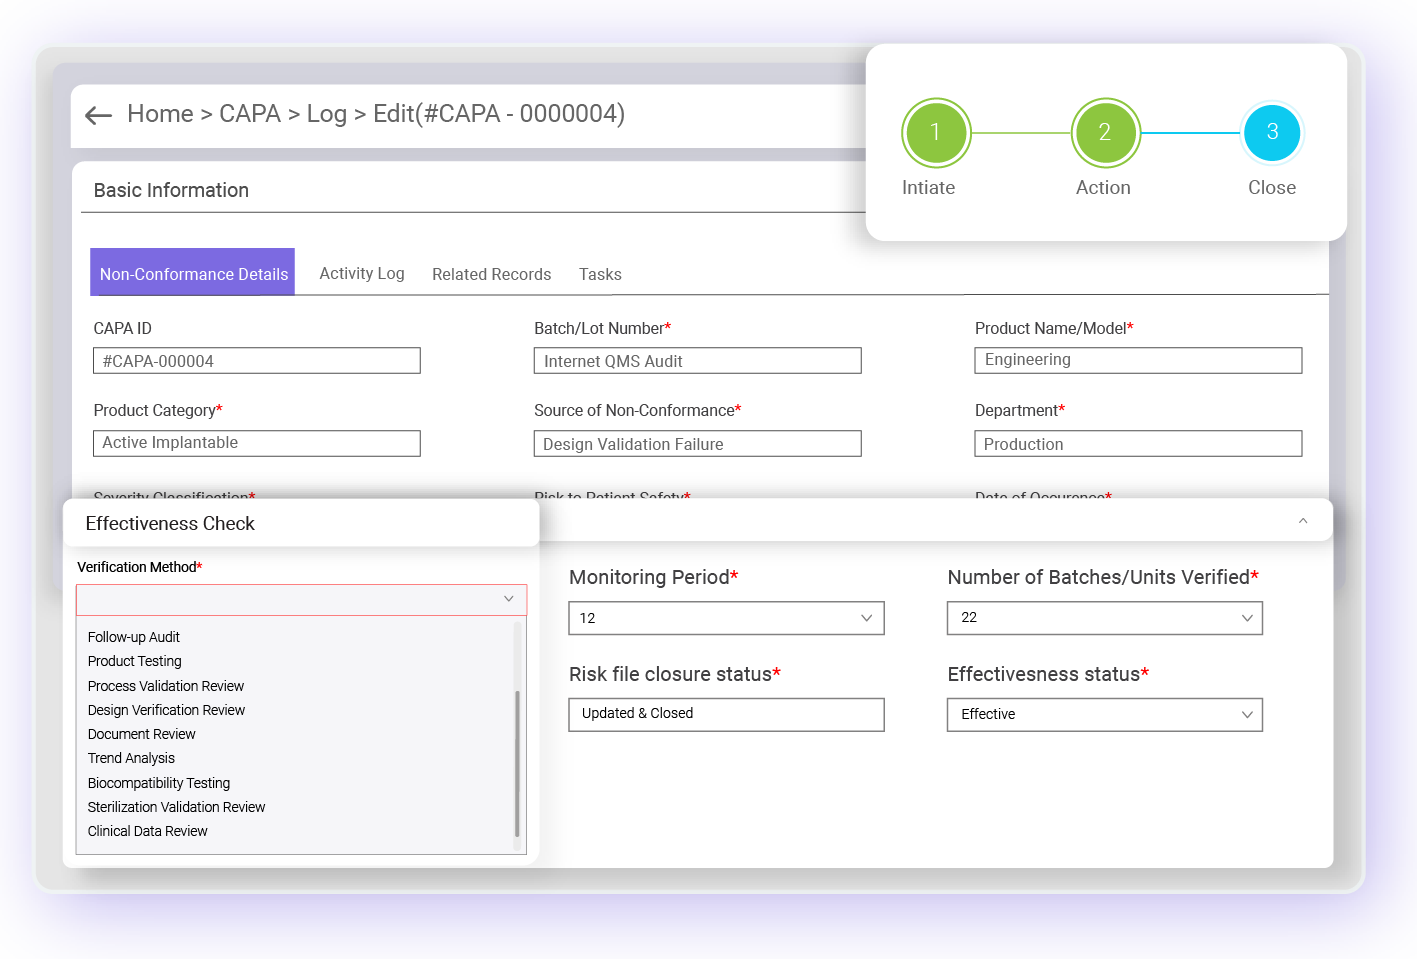Switch to the Activity Log tab
1417x959 pixels.
pos(362,273)
